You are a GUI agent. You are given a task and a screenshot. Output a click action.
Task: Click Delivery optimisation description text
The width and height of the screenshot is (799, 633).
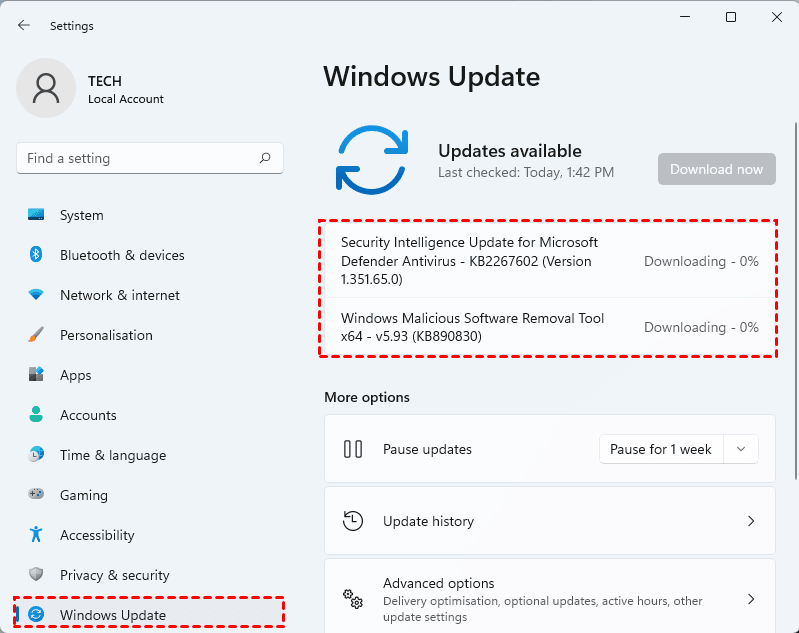(543, 609)
